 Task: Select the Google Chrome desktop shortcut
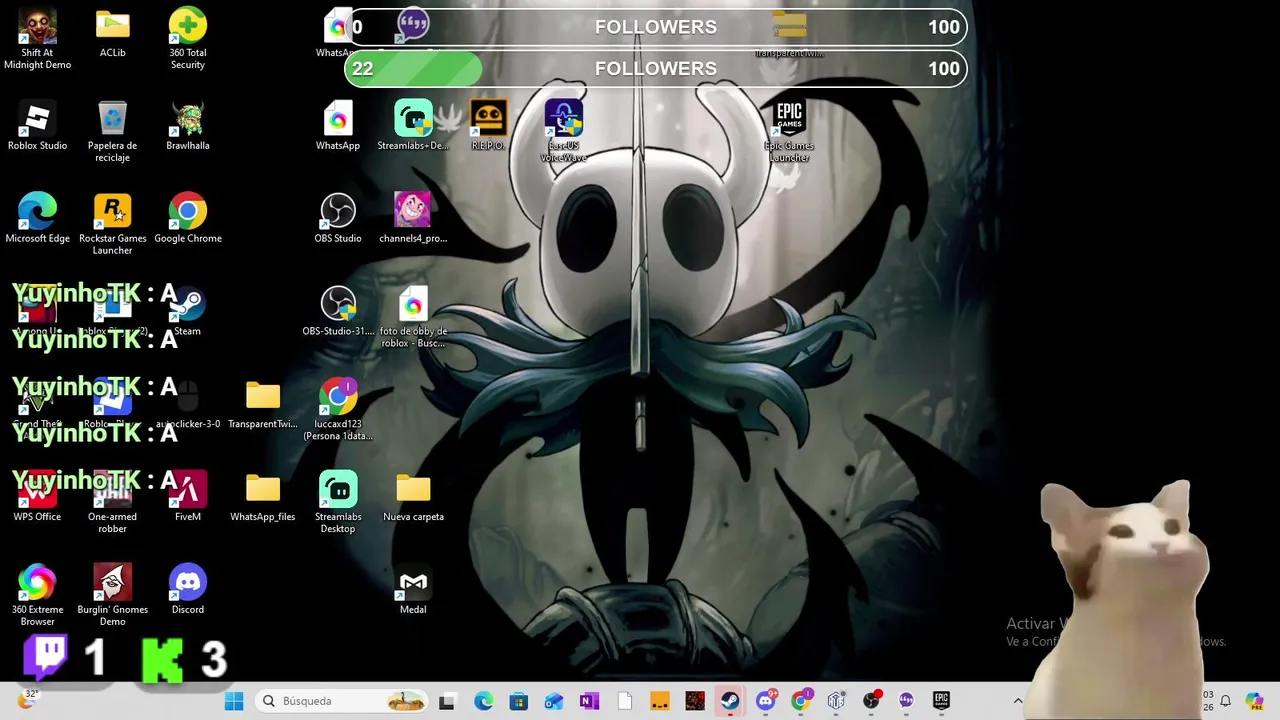point(187,219)
